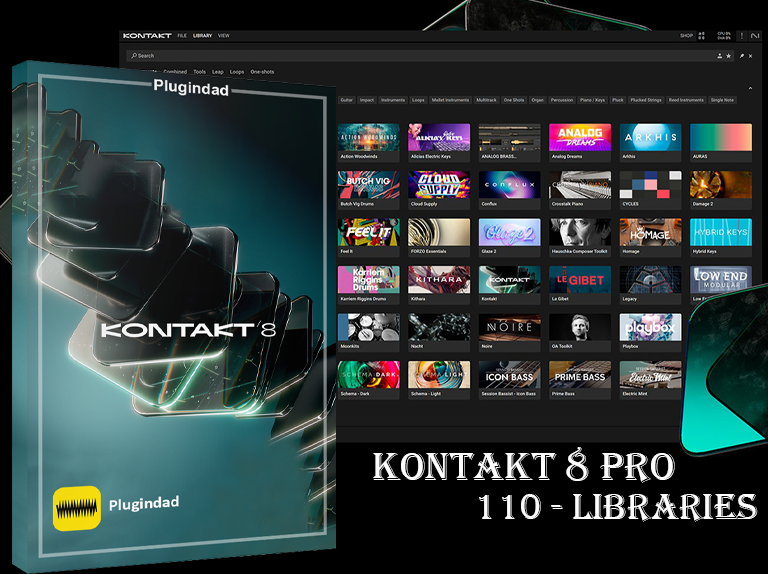Open the user content filter icon

[720, 56]
